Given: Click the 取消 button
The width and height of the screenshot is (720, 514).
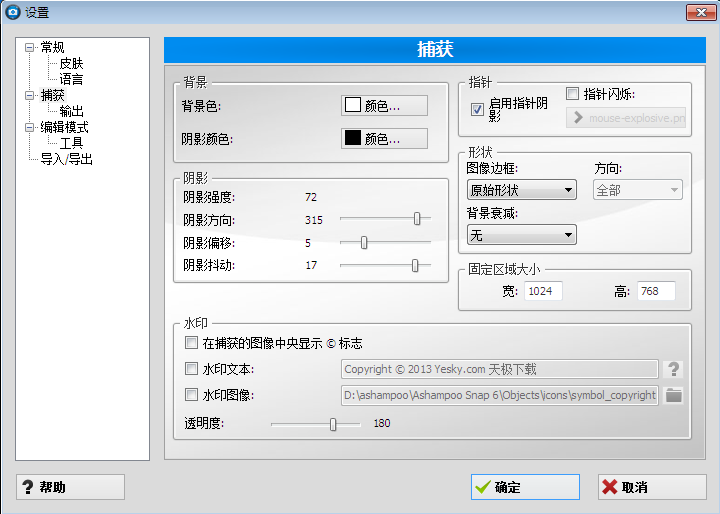Looking at the screenshot, I should [x=651, y=487].
